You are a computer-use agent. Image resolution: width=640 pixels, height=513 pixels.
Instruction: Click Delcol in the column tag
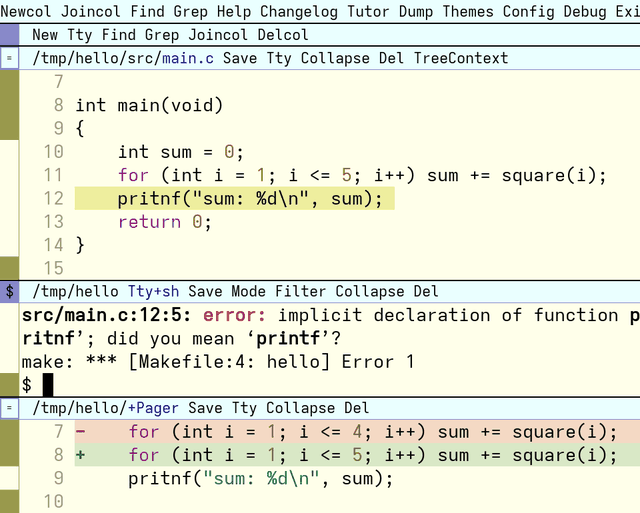283,35
